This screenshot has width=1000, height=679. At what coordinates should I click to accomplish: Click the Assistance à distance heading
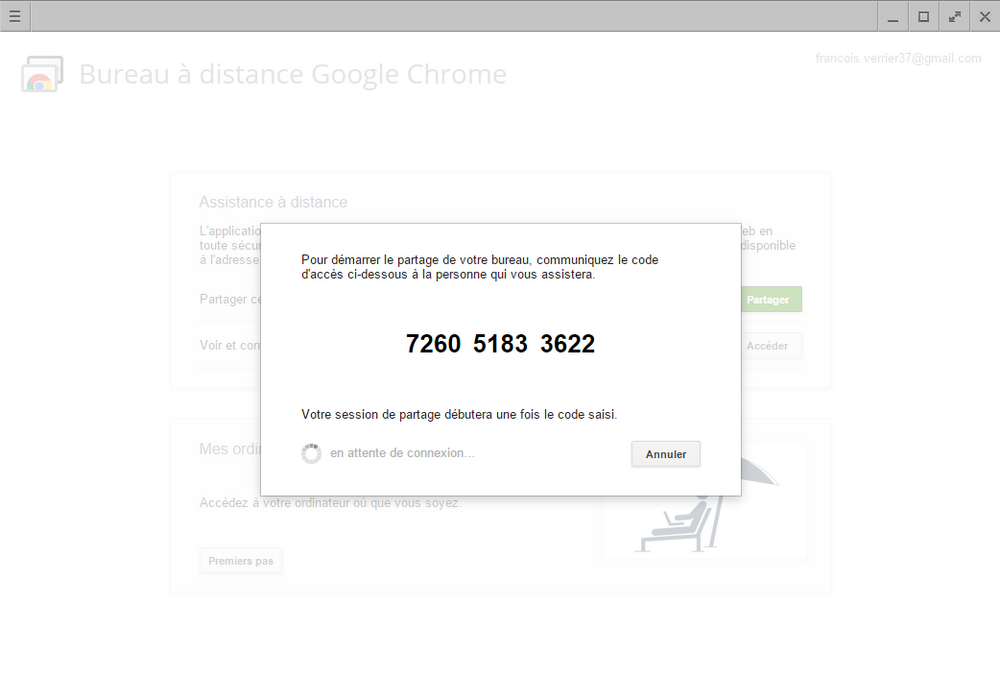pos(273,202)
